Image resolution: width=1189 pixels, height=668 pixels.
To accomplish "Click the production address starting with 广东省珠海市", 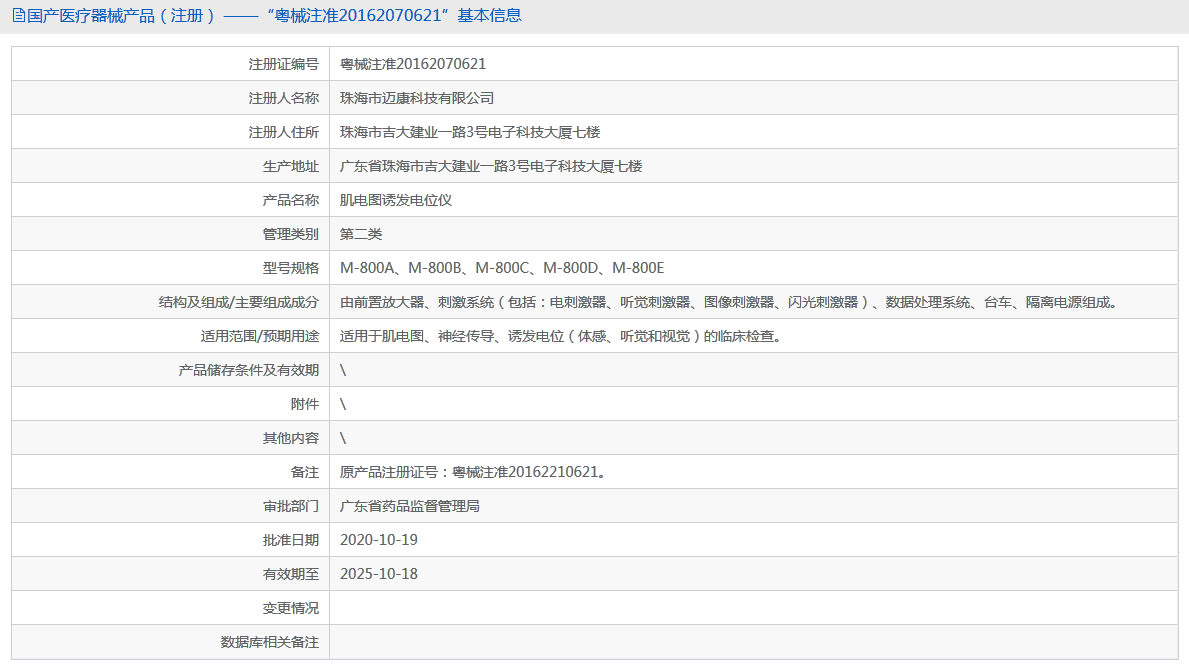I will tap(491, 166).
